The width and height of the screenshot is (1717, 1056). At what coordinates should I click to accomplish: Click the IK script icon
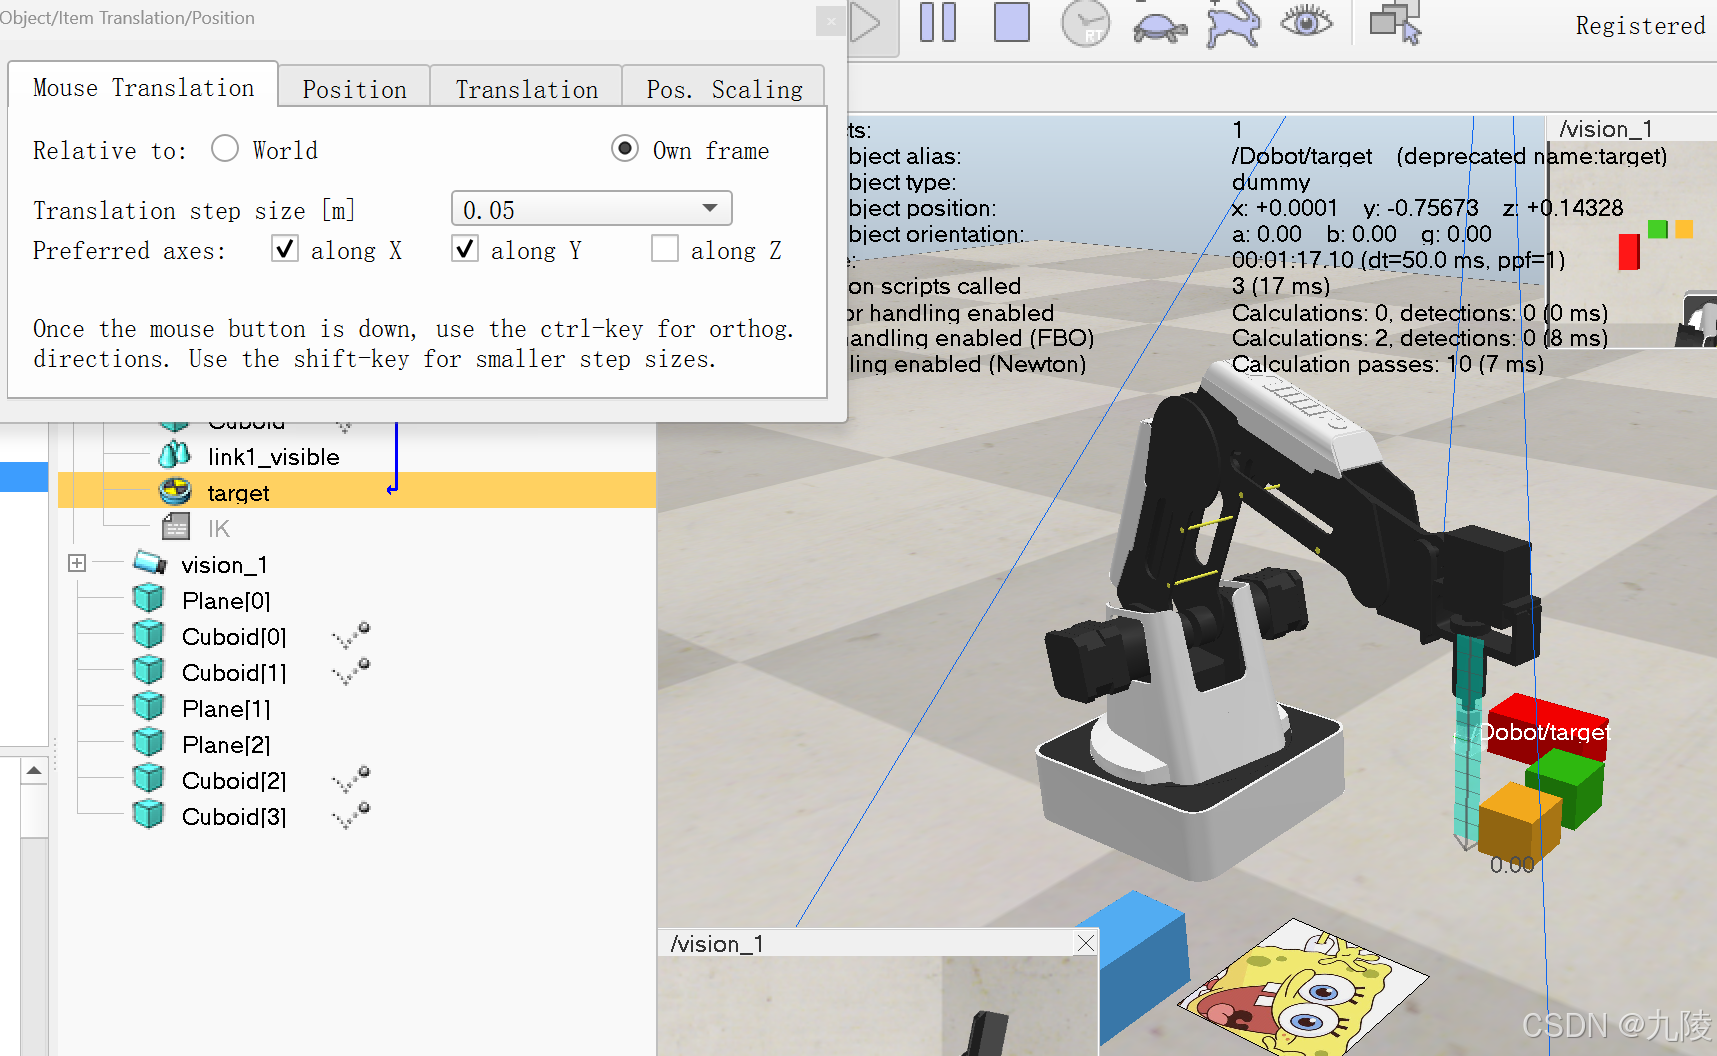[176, 527]
